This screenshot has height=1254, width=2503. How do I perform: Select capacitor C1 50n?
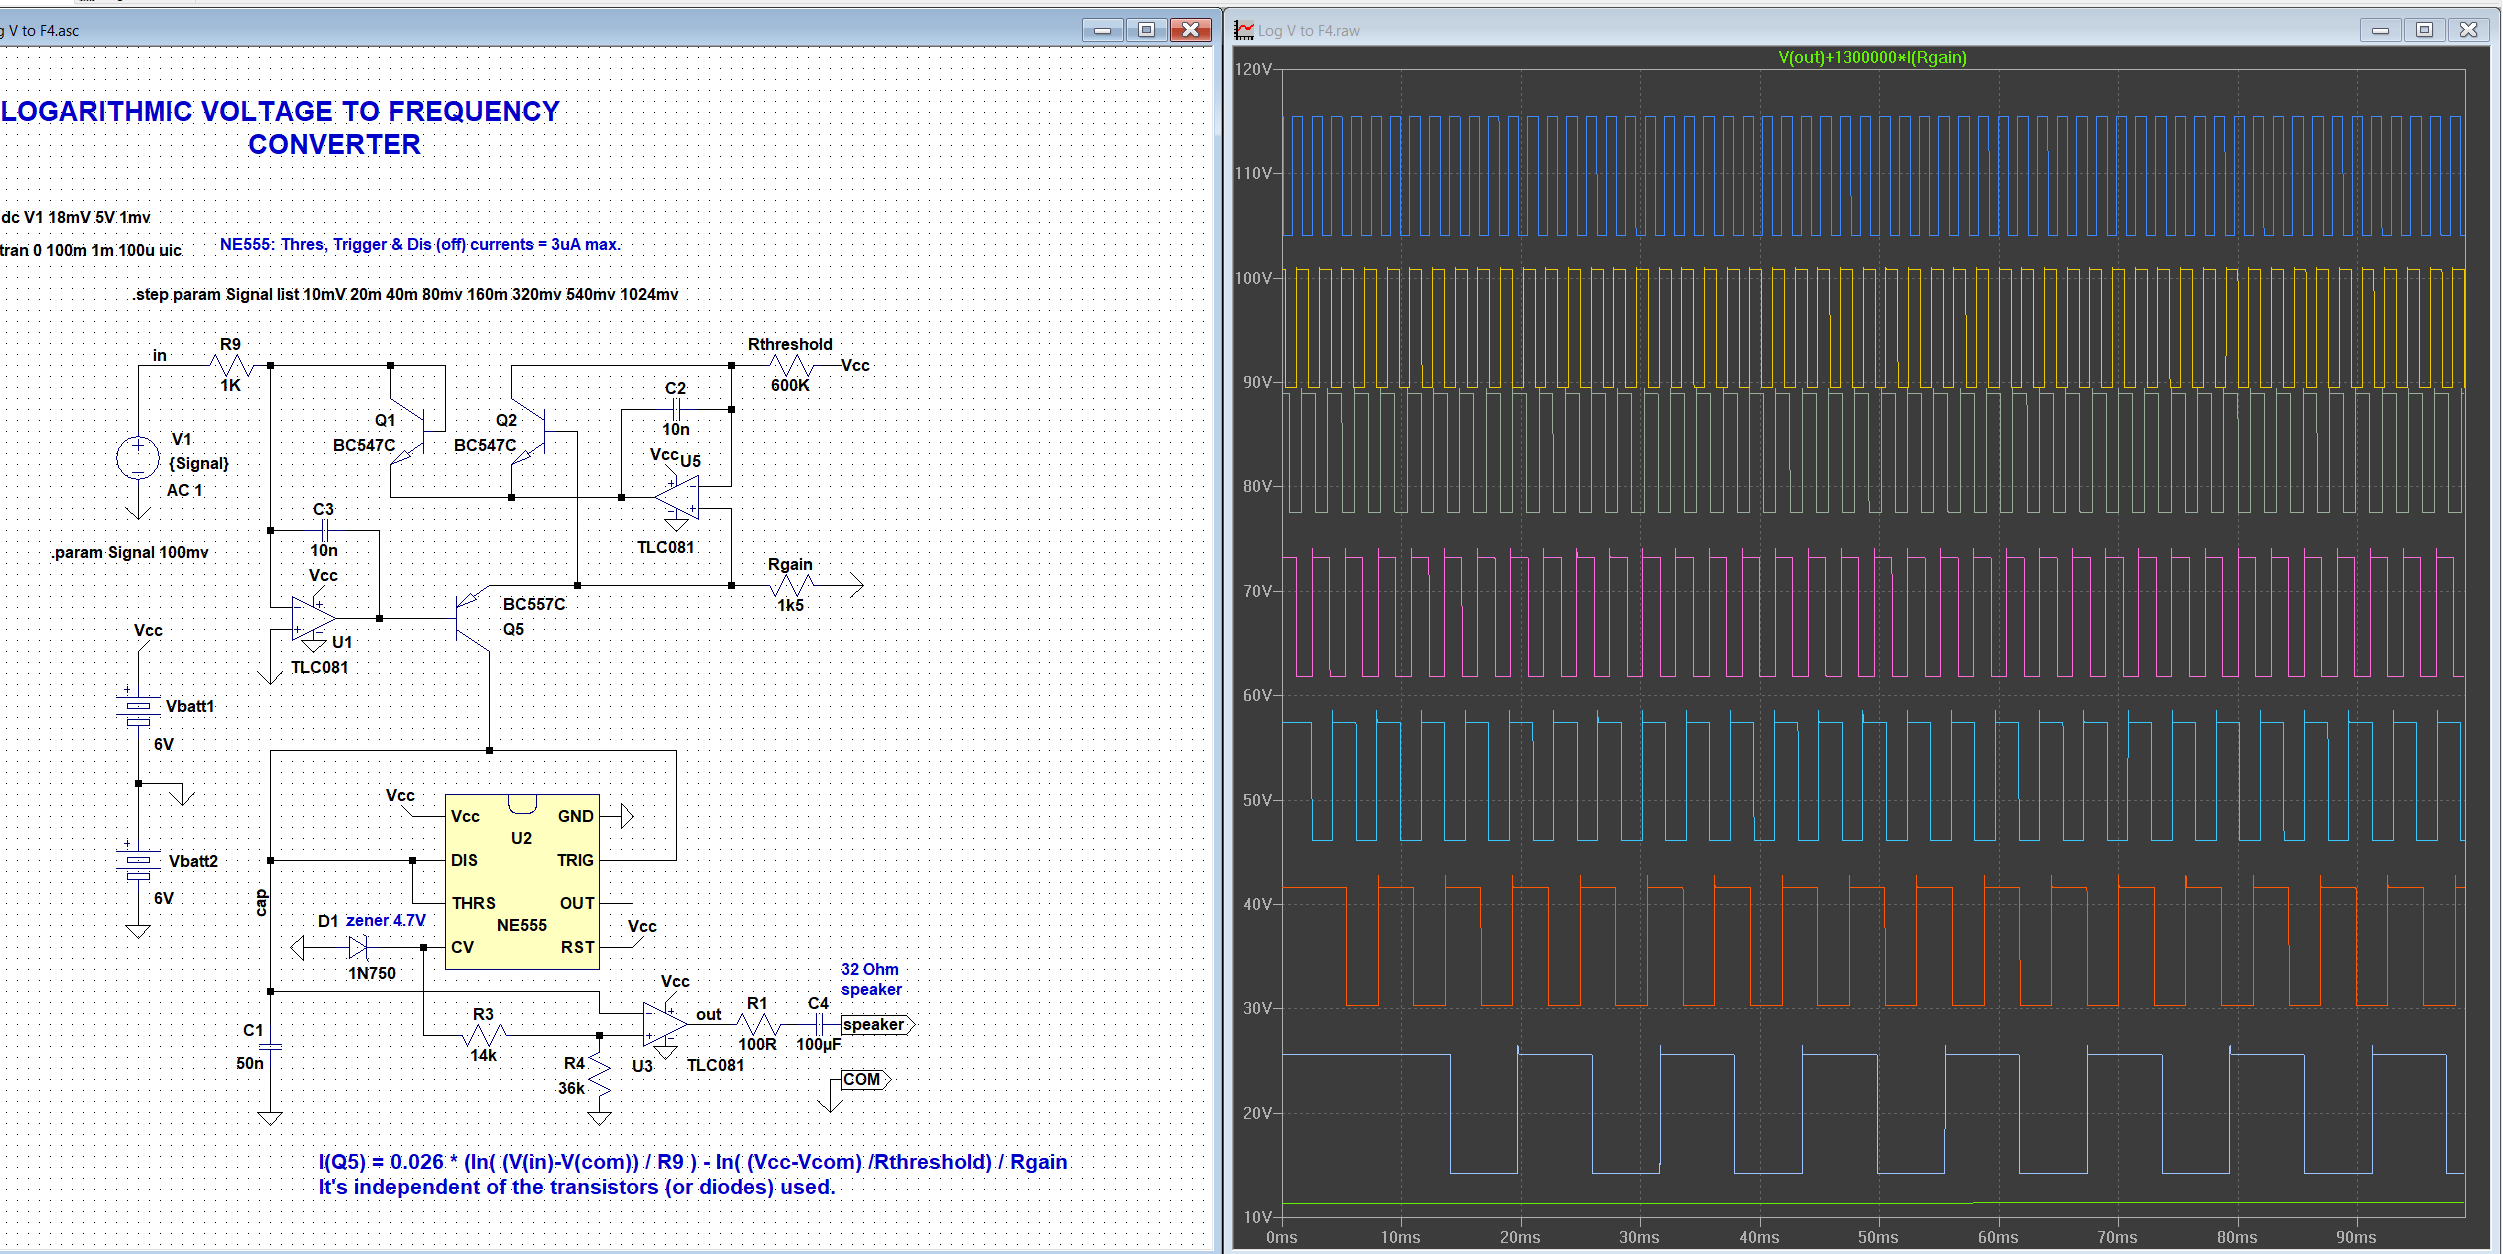pyautogui.click(x=270, y=1046)
